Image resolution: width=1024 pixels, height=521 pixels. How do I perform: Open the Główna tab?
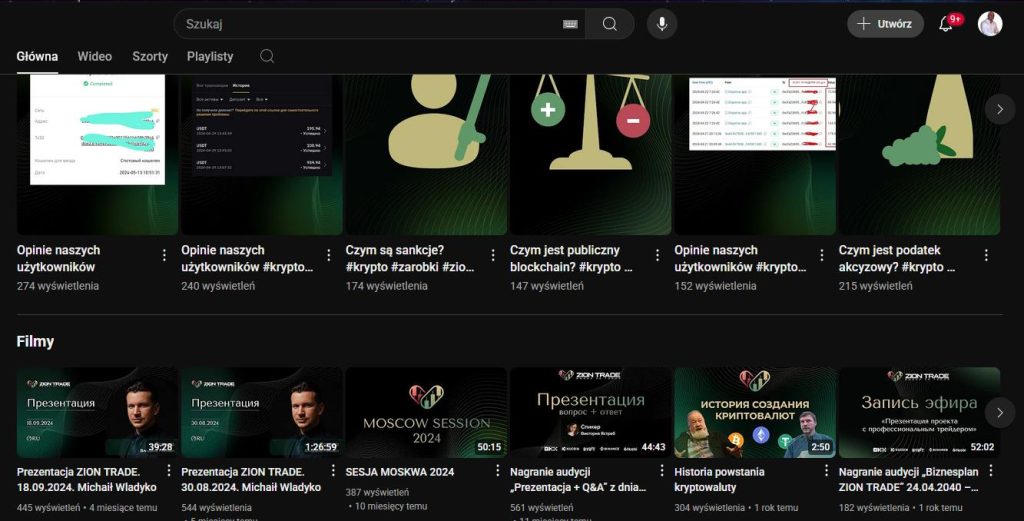[37, 57]
